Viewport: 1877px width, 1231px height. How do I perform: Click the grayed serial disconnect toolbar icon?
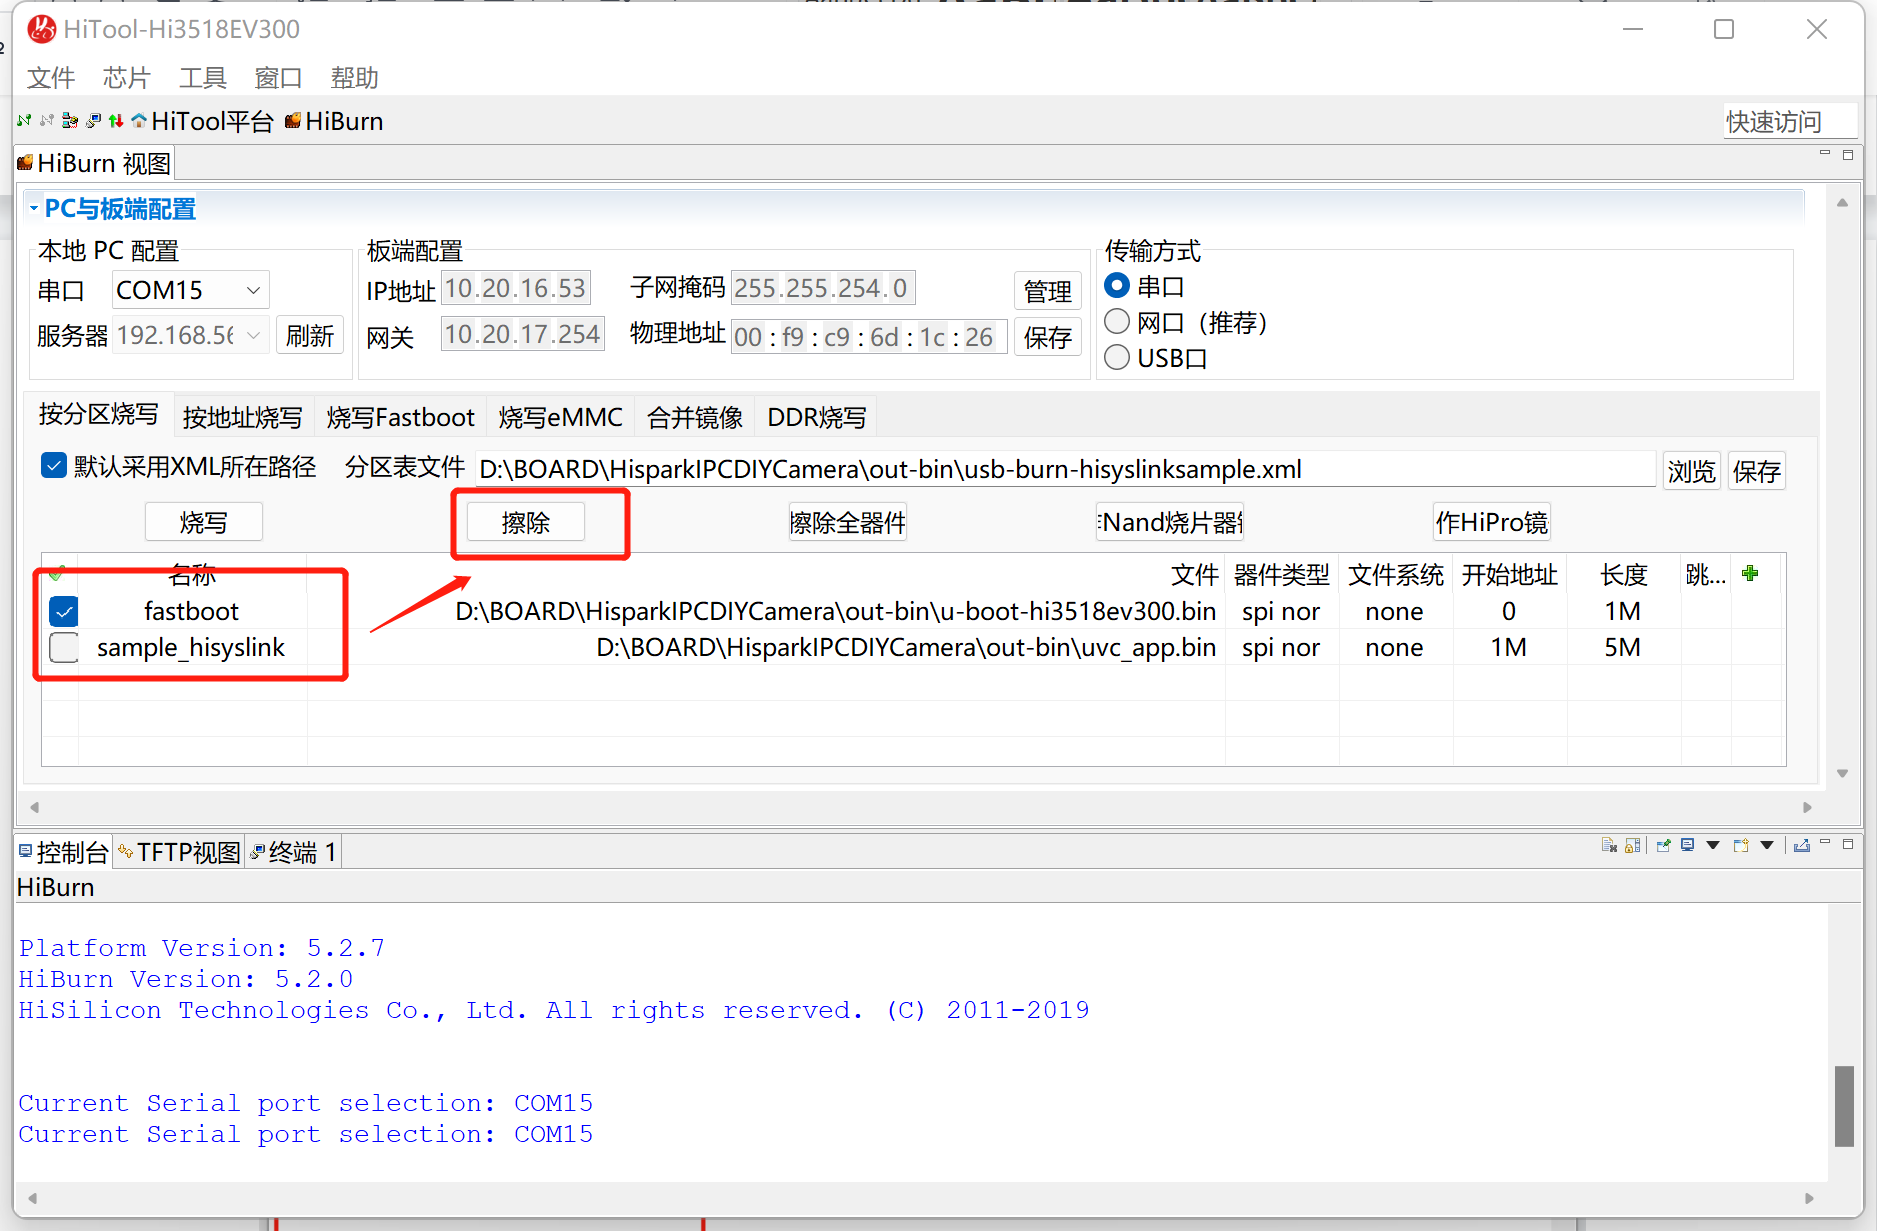[x=47, y=121]
